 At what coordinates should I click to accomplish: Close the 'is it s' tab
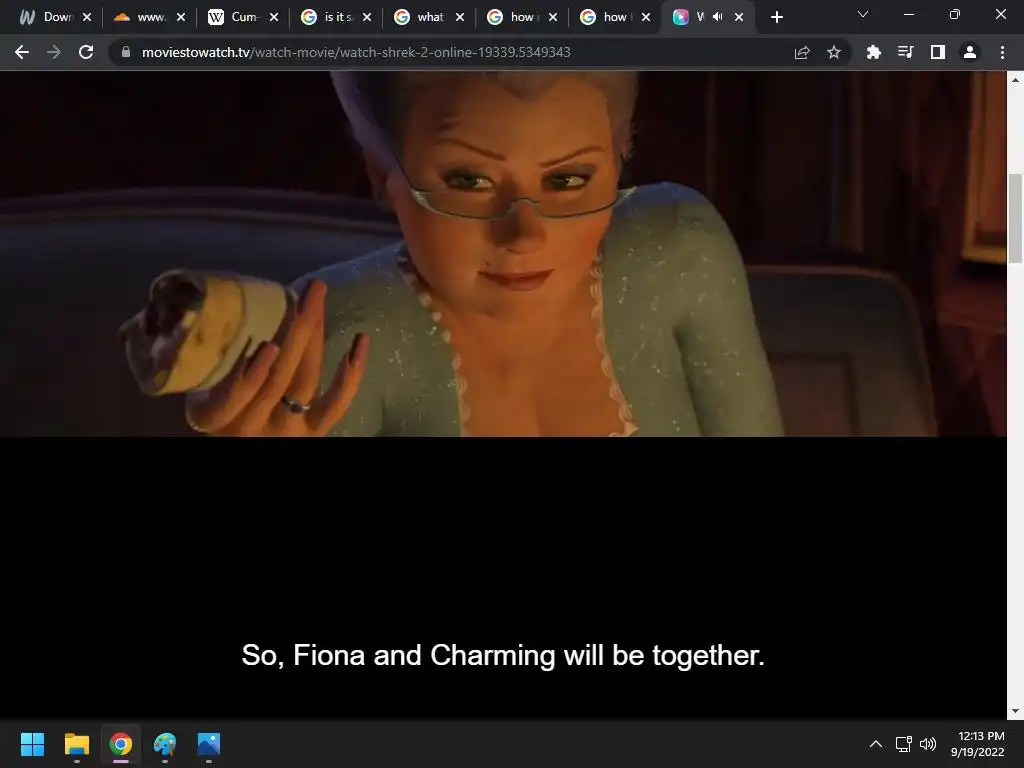[367, 17]
